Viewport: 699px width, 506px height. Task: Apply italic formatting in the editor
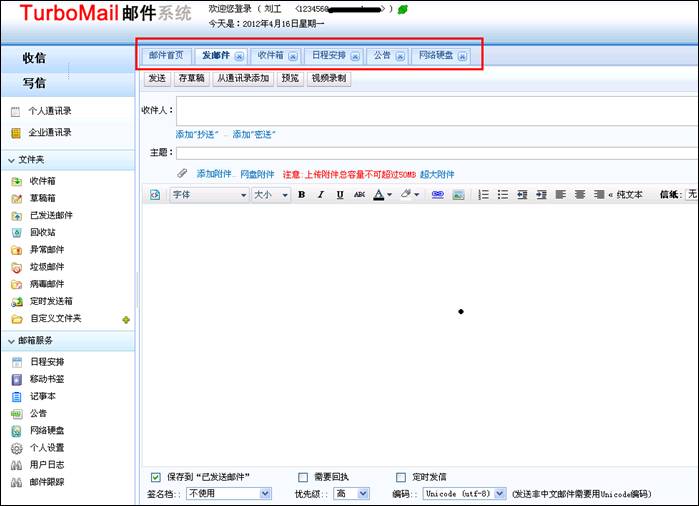tap(321, 195)
